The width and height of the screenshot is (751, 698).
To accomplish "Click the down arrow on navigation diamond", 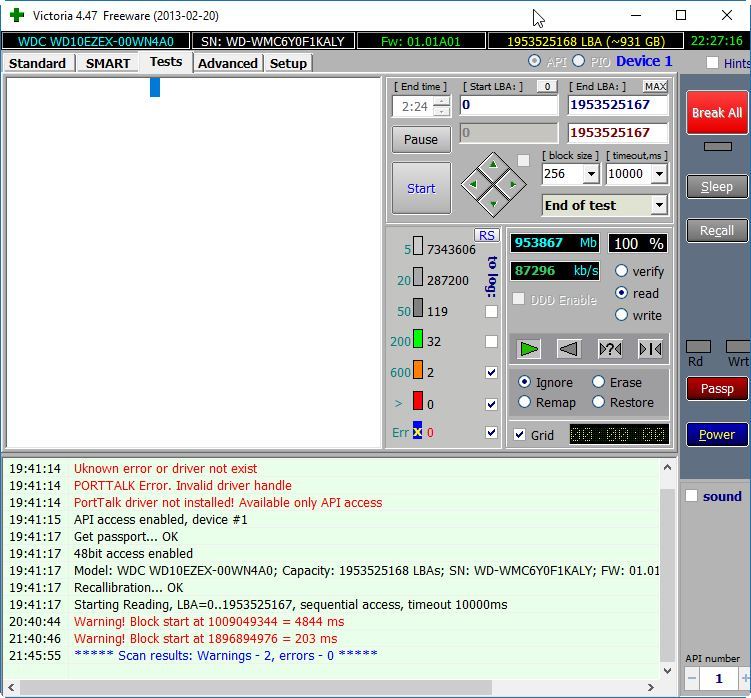I will 493,204.
